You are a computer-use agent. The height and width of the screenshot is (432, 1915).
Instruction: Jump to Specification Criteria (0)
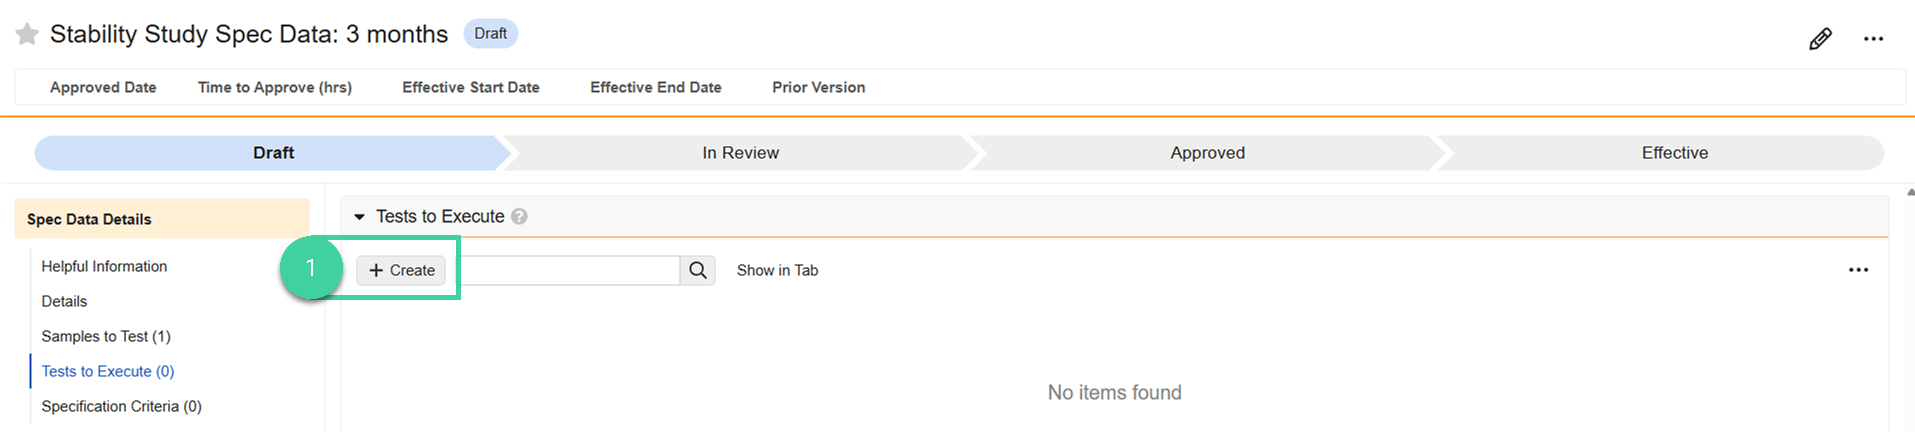click(121, 406)
